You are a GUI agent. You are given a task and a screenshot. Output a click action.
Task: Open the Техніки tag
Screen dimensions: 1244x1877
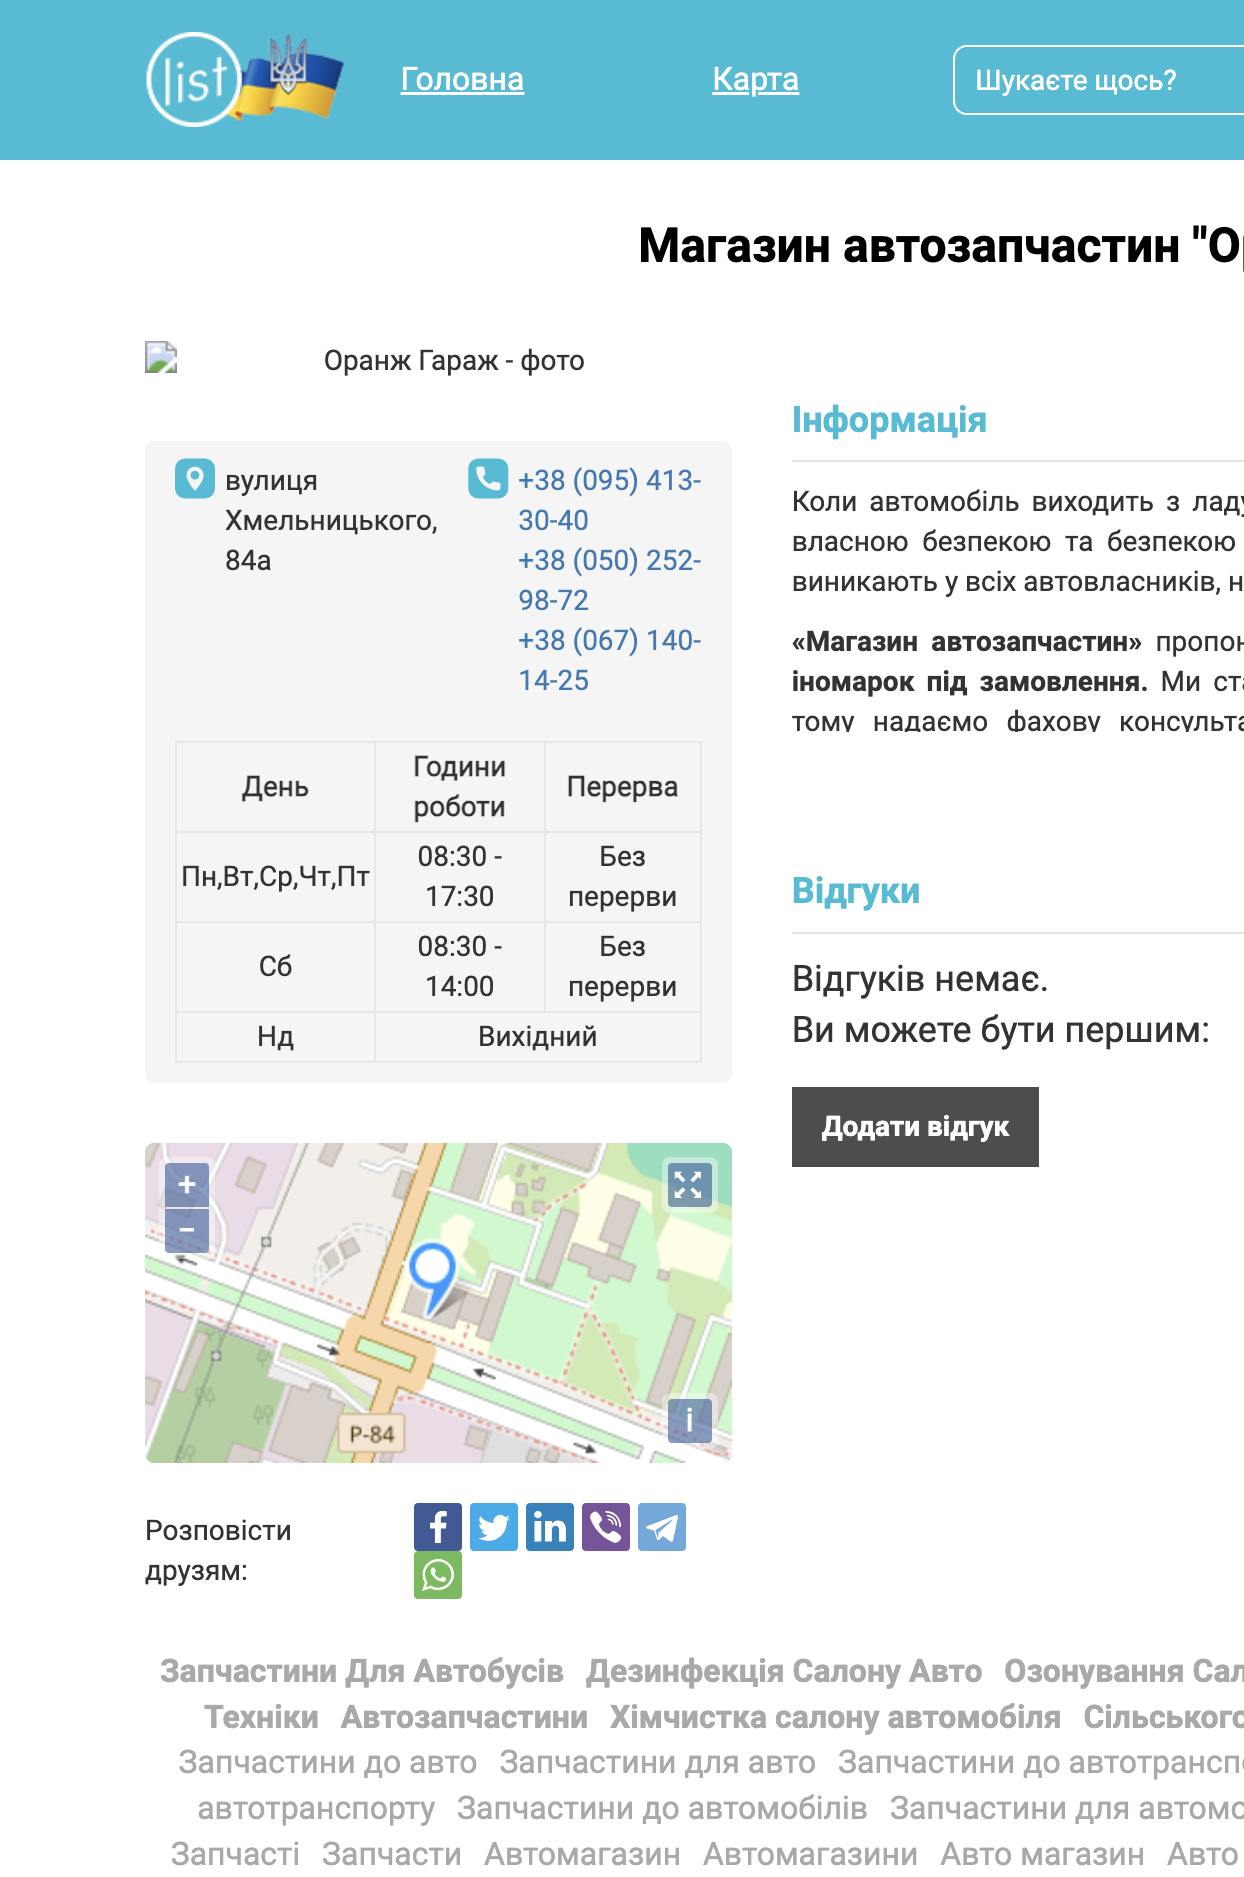261,1717
